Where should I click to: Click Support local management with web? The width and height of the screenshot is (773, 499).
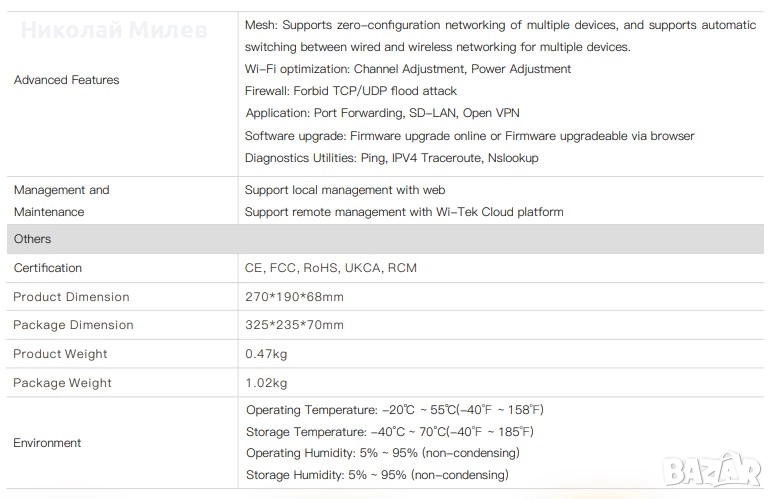[345, 190]
